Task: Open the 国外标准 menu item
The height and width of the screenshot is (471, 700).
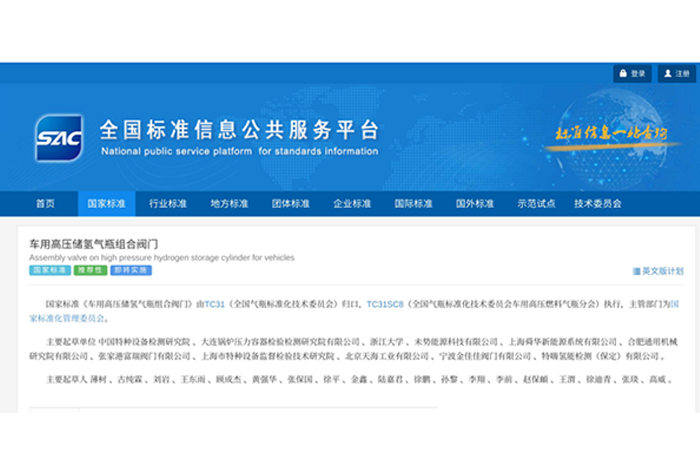Action: click(474, 204)
